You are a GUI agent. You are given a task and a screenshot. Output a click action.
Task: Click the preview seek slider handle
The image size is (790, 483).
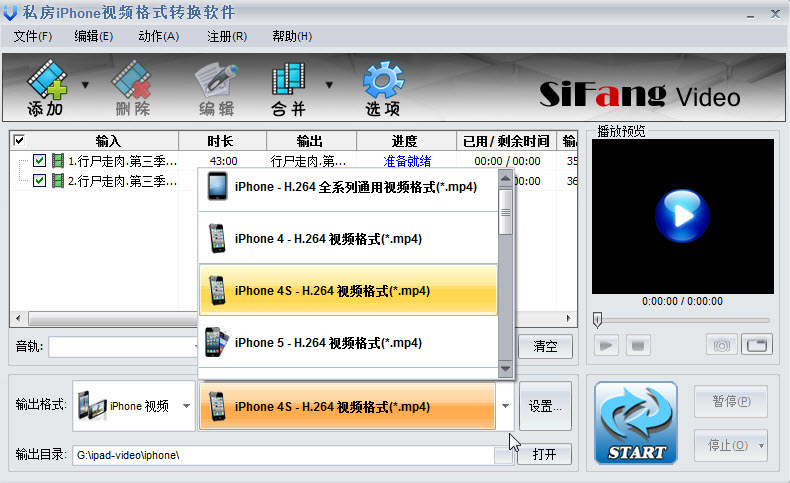598,320
